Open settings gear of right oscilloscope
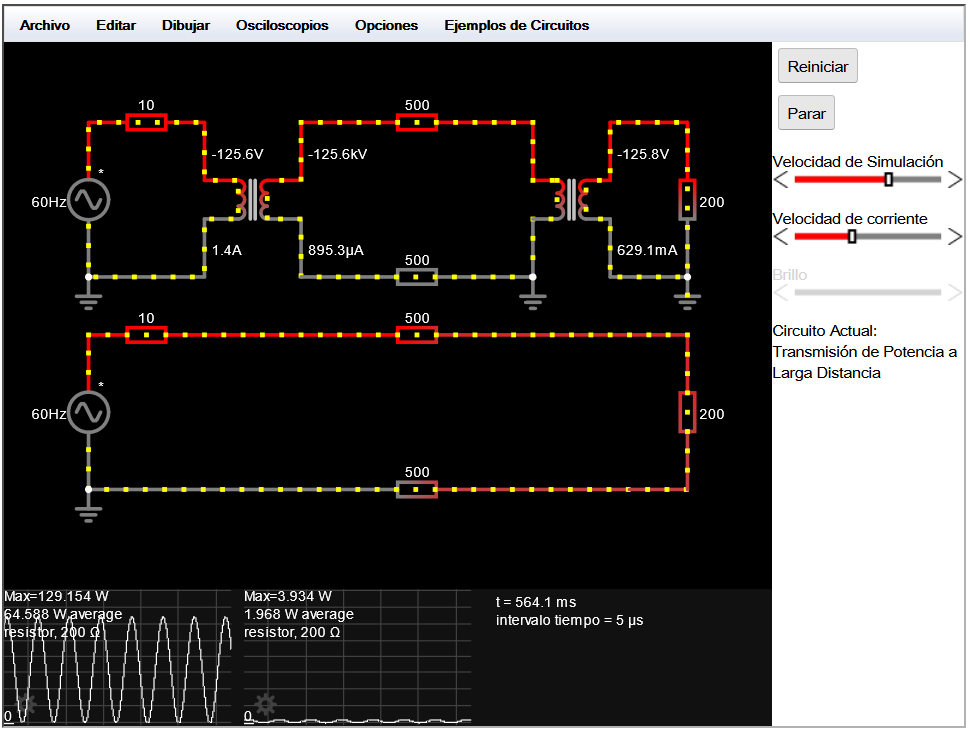This screenshot has width=970, height=730. (x=265, y=704)
